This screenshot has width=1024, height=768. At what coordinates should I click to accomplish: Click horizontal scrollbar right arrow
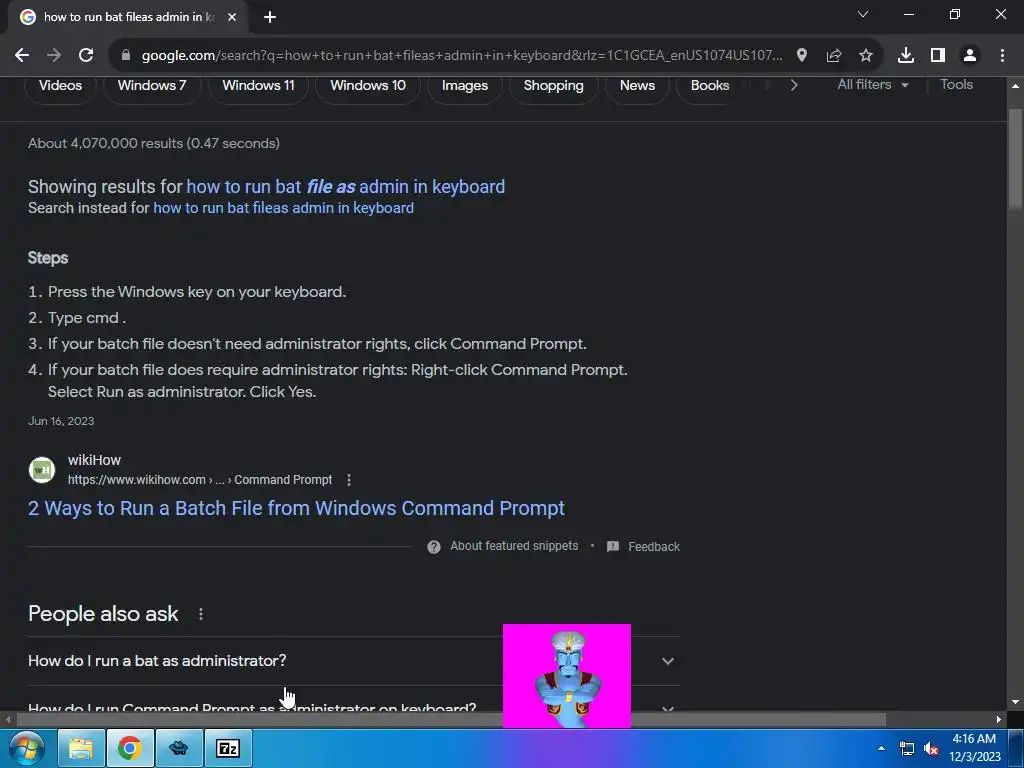coord(999,720)
